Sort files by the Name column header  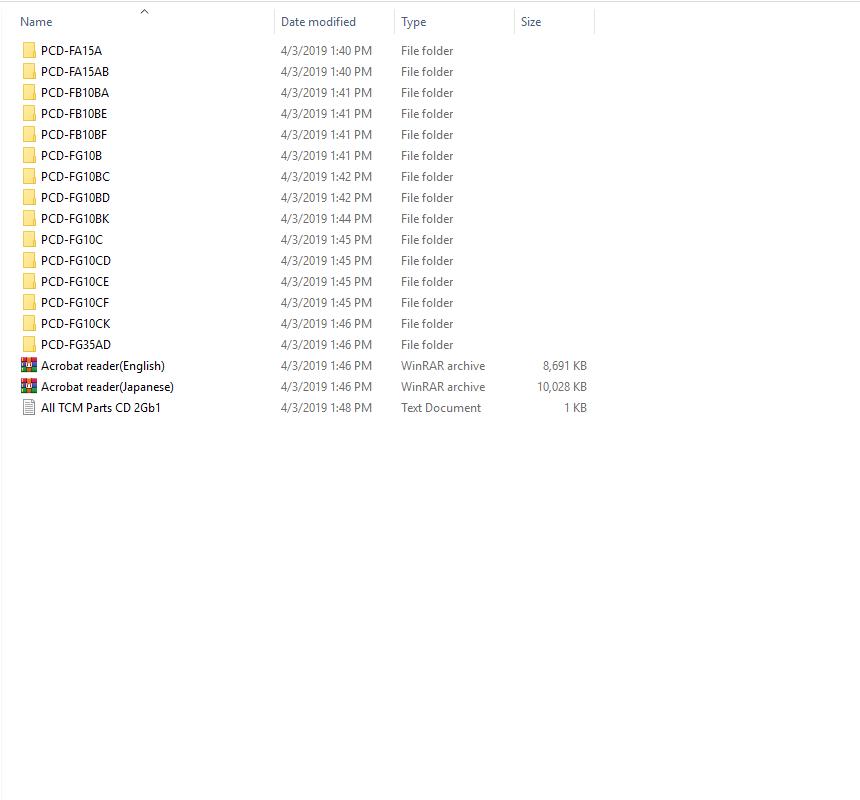[37, 22]
